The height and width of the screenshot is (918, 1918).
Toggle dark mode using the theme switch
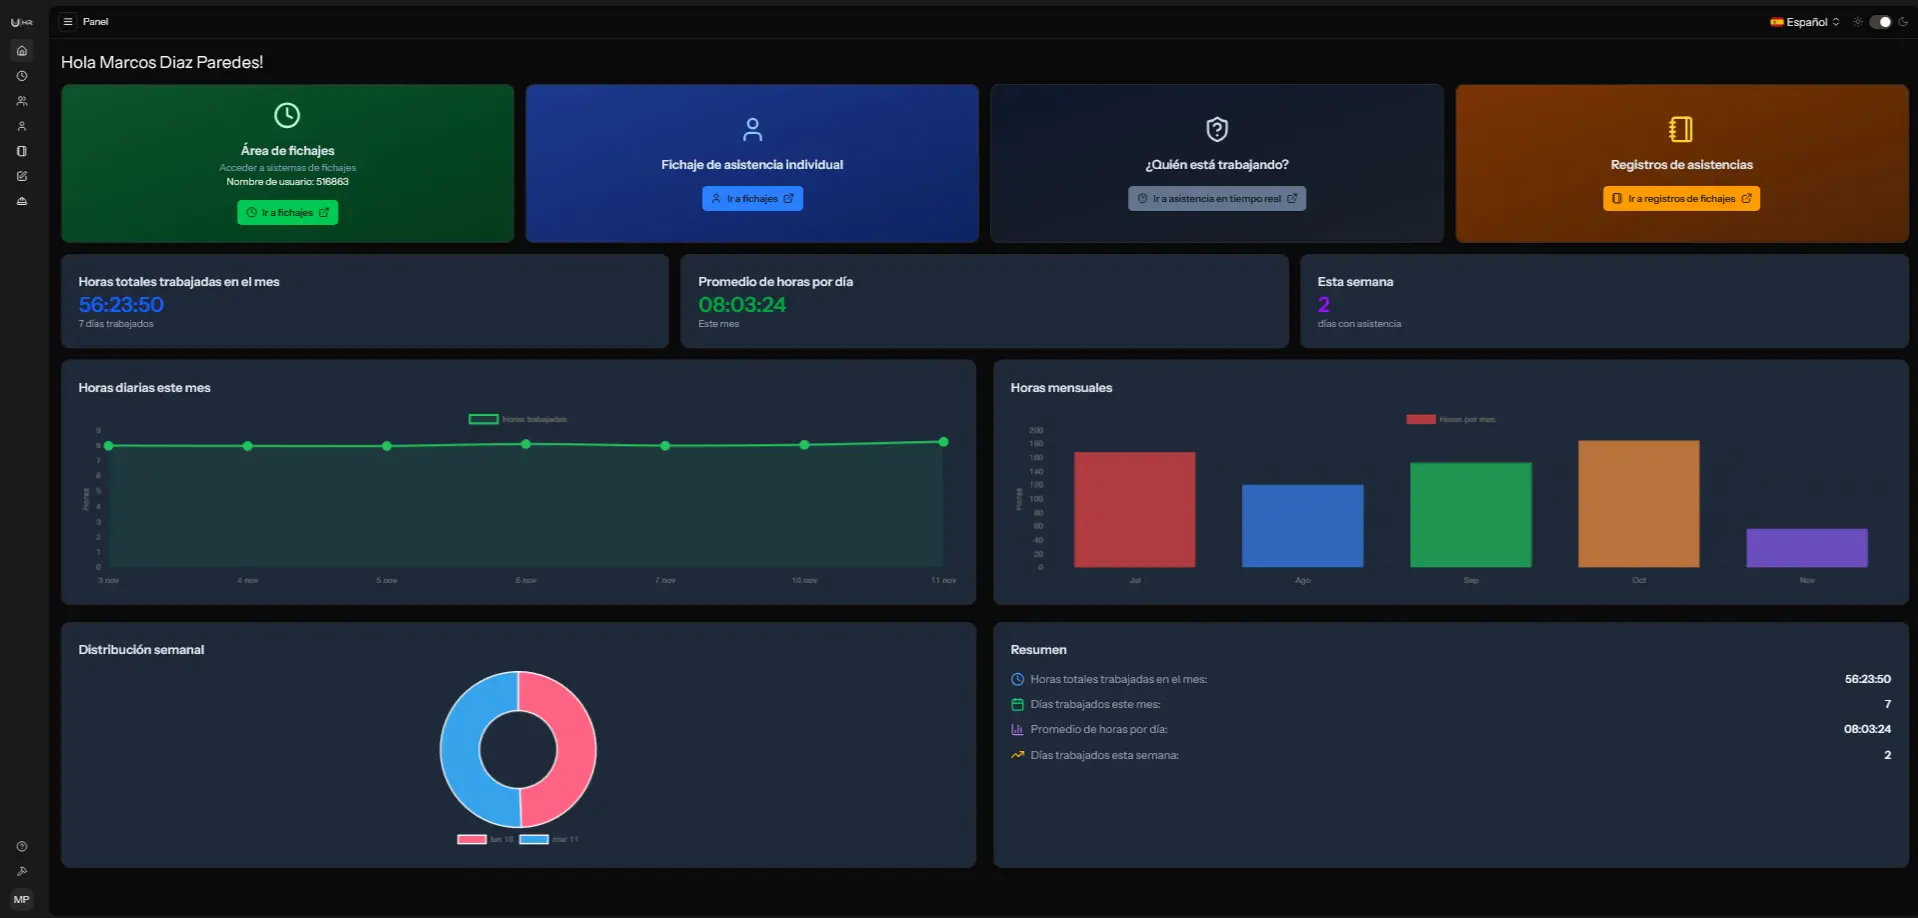[1882, 21]
